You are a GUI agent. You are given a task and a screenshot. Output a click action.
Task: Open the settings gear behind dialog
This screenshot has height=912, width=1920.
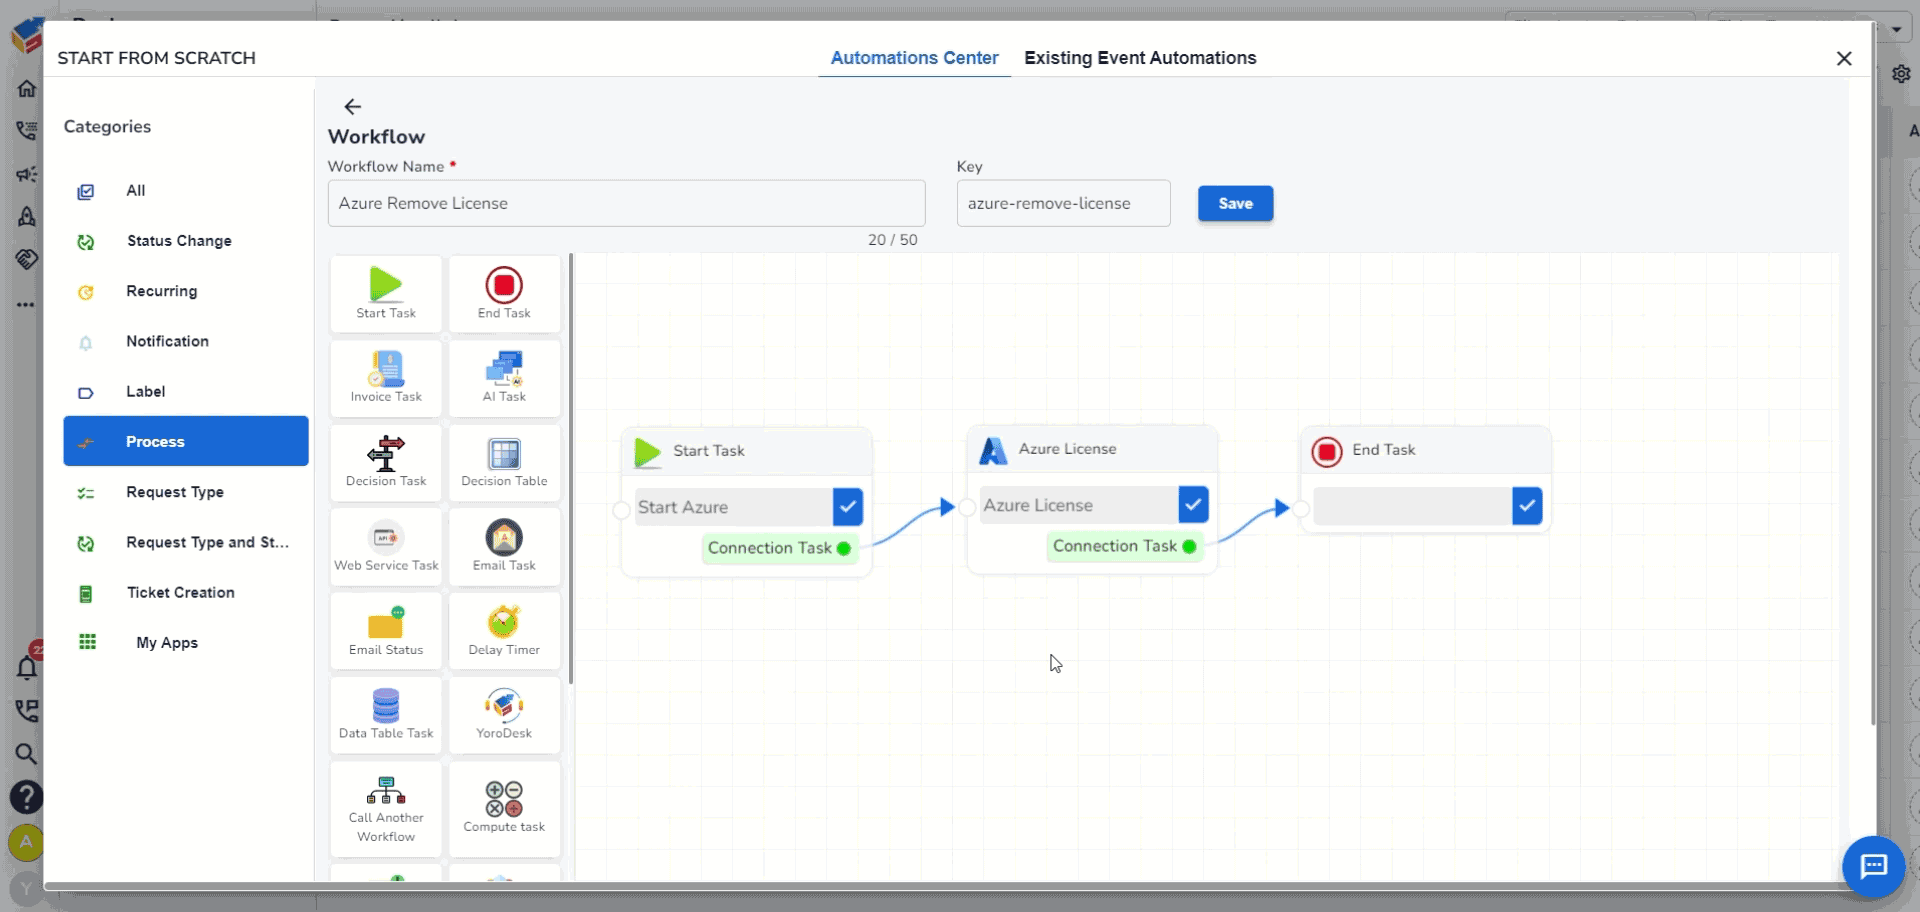click(1901, 74)
